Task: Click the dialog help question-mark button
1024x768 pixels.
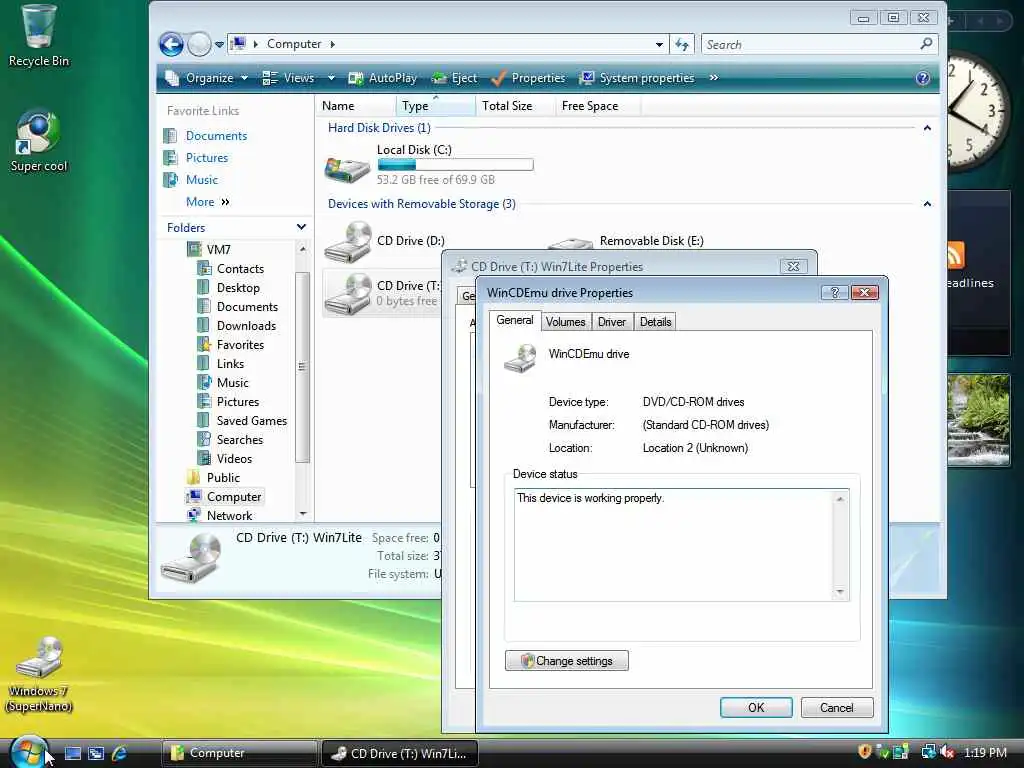Action: (x=835, y=292)
